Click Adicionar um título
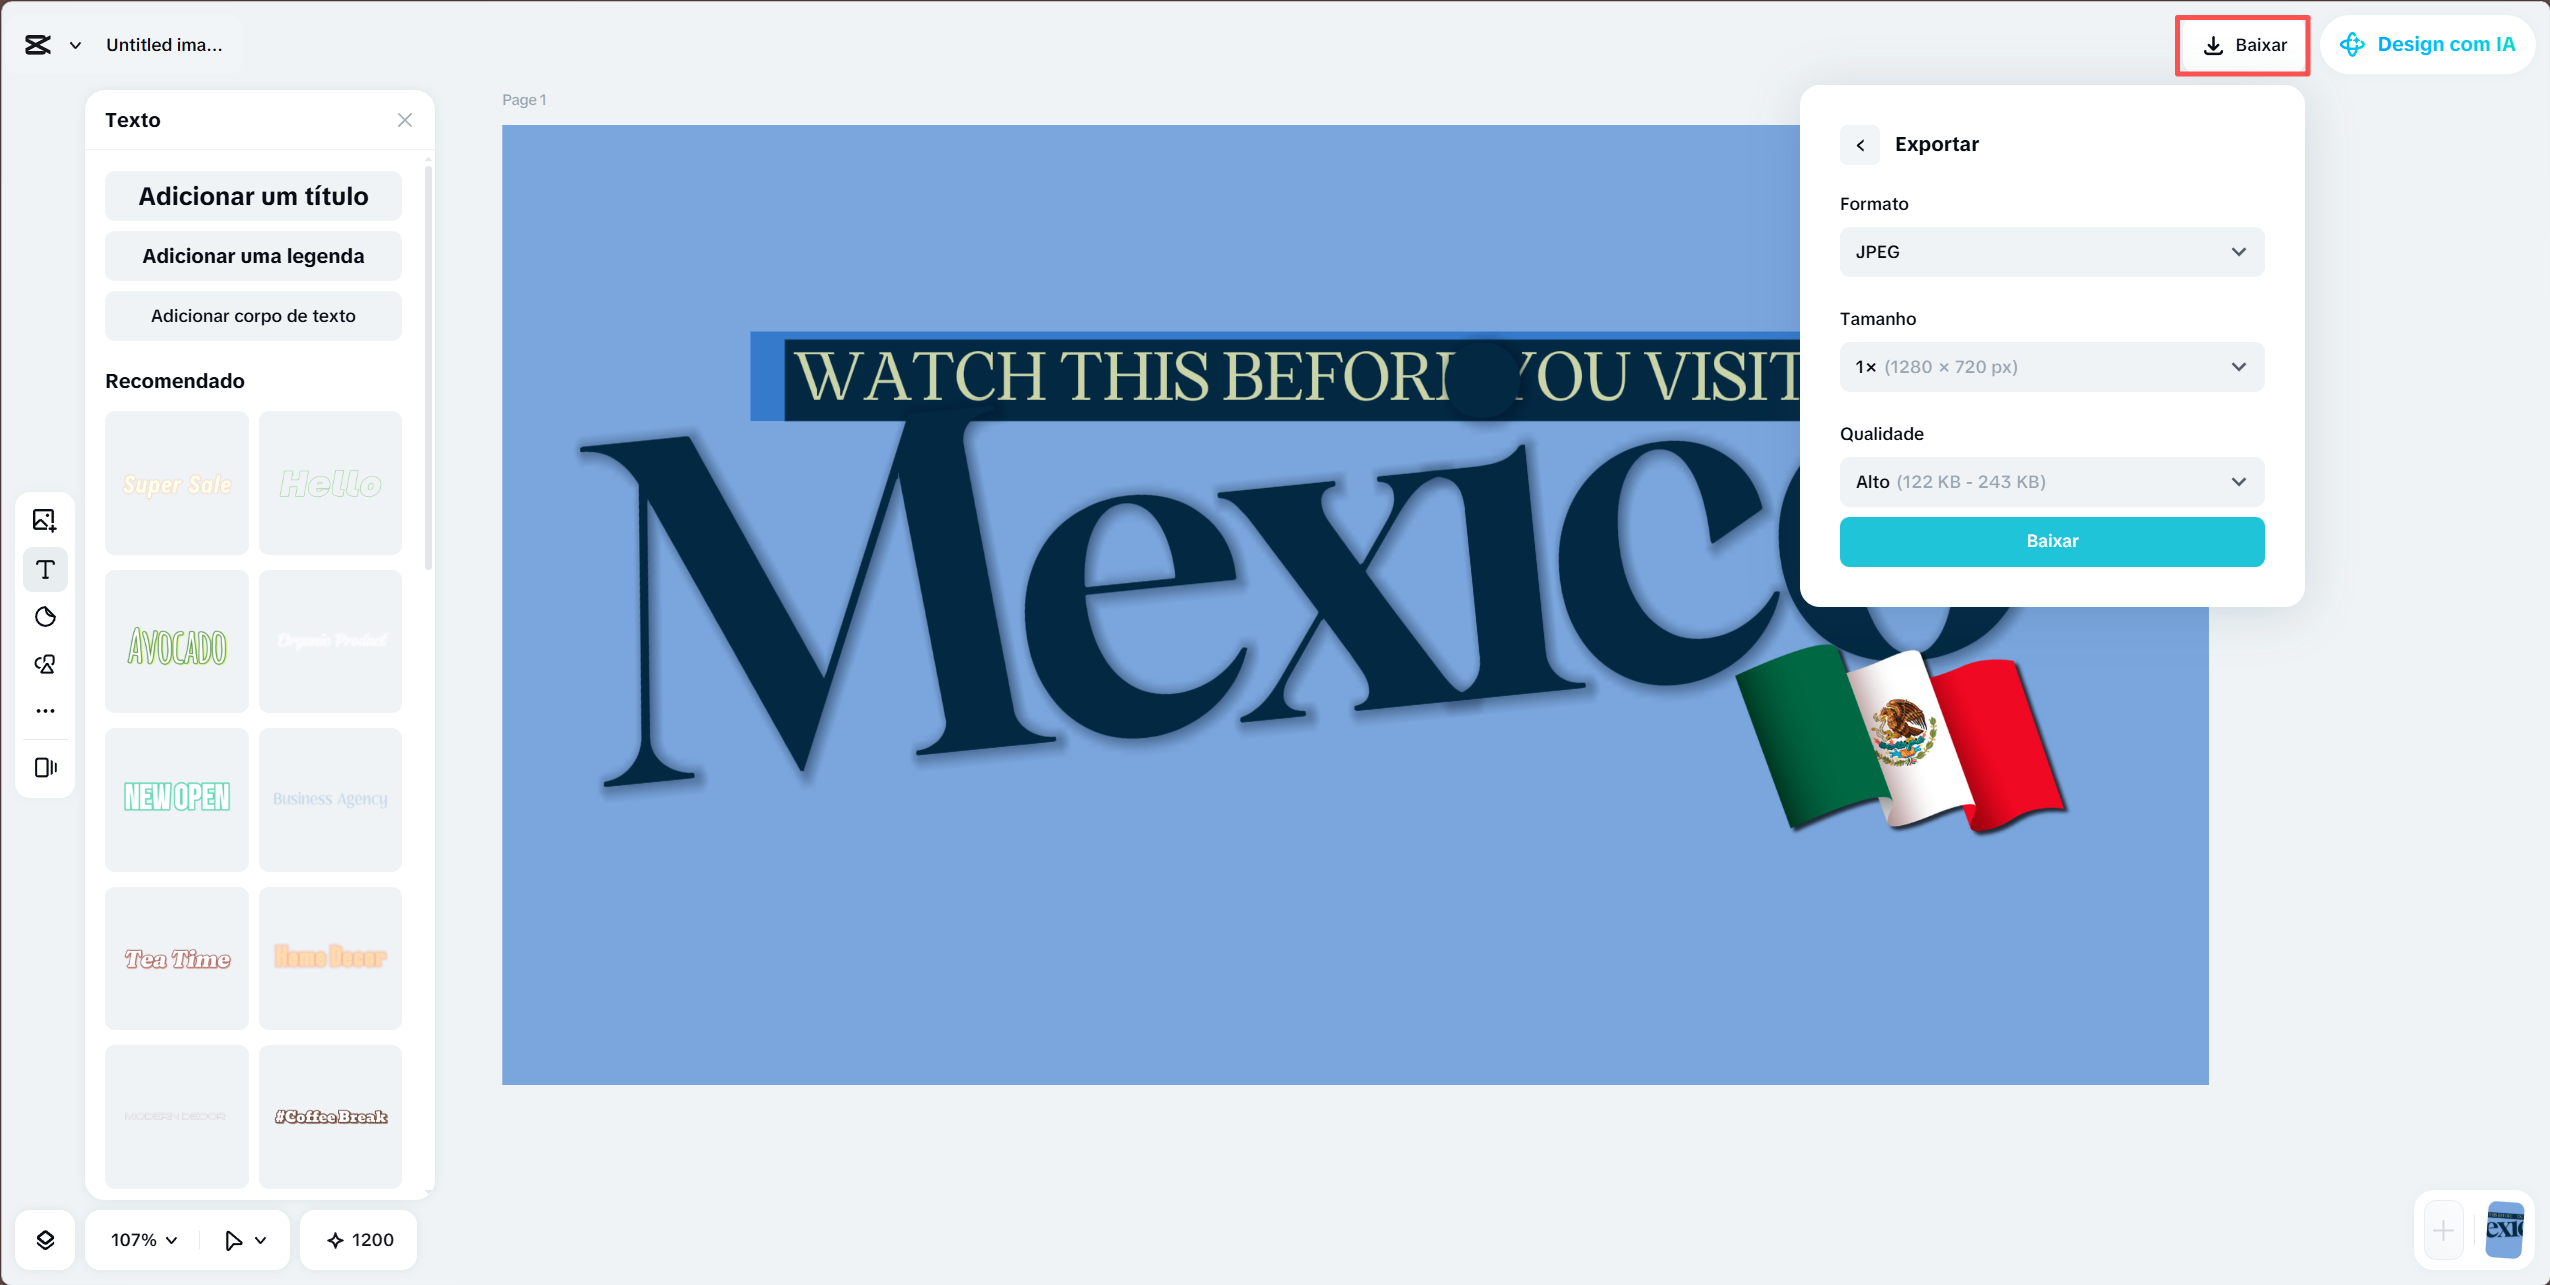2550x1285 pixels. (253, 196)
